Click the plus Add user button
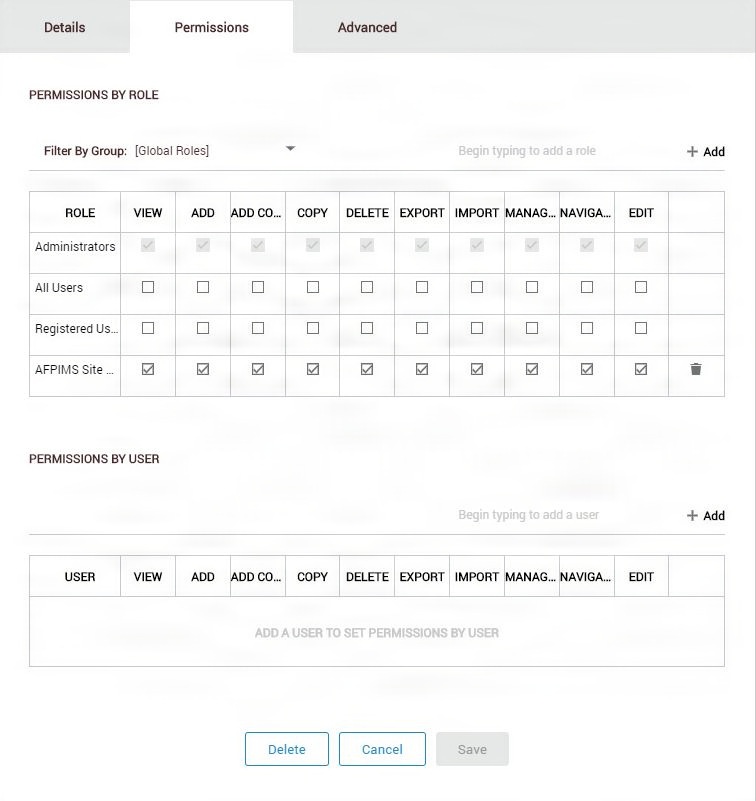This screenshot has height=801, width=756. (x=705, y=515)
